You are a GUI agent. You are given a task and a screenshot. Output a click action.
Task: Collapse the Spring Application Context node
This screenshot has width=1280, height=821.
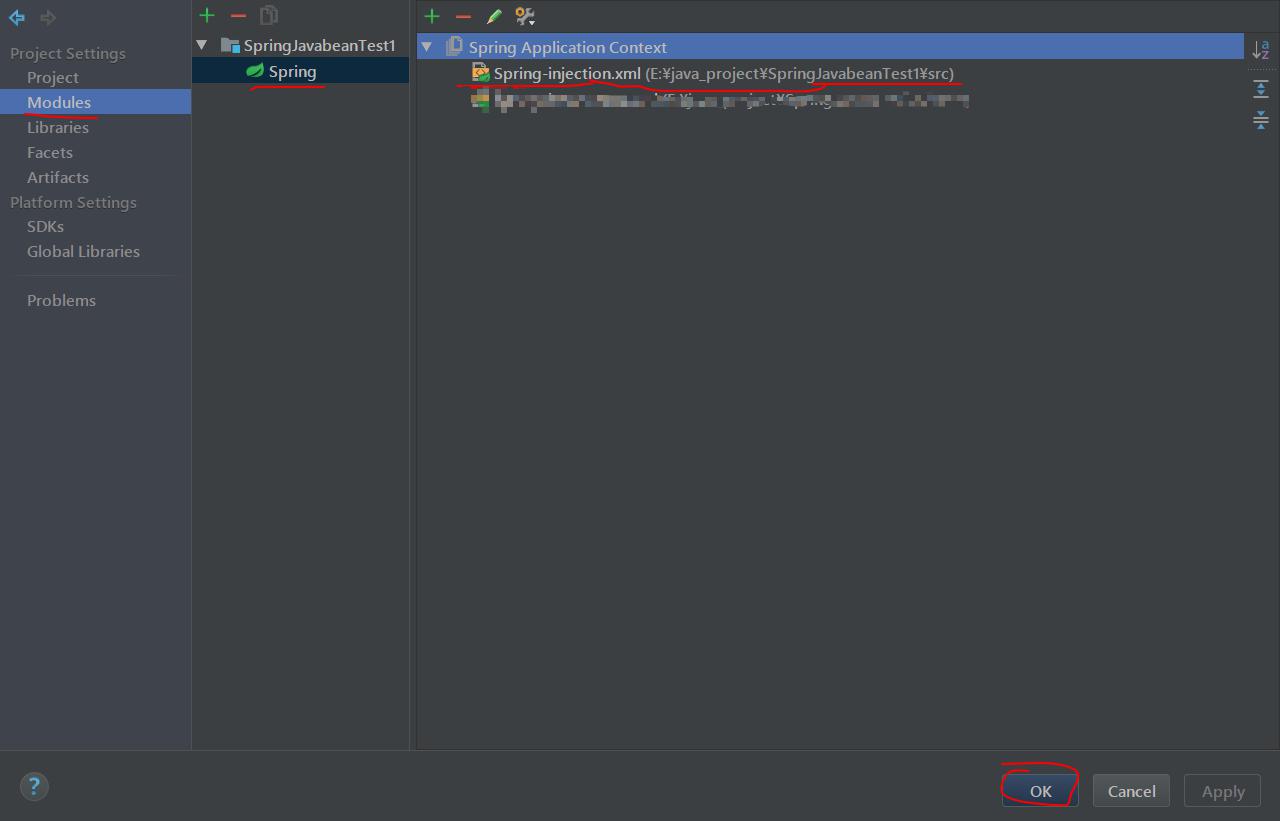[427, 47]
